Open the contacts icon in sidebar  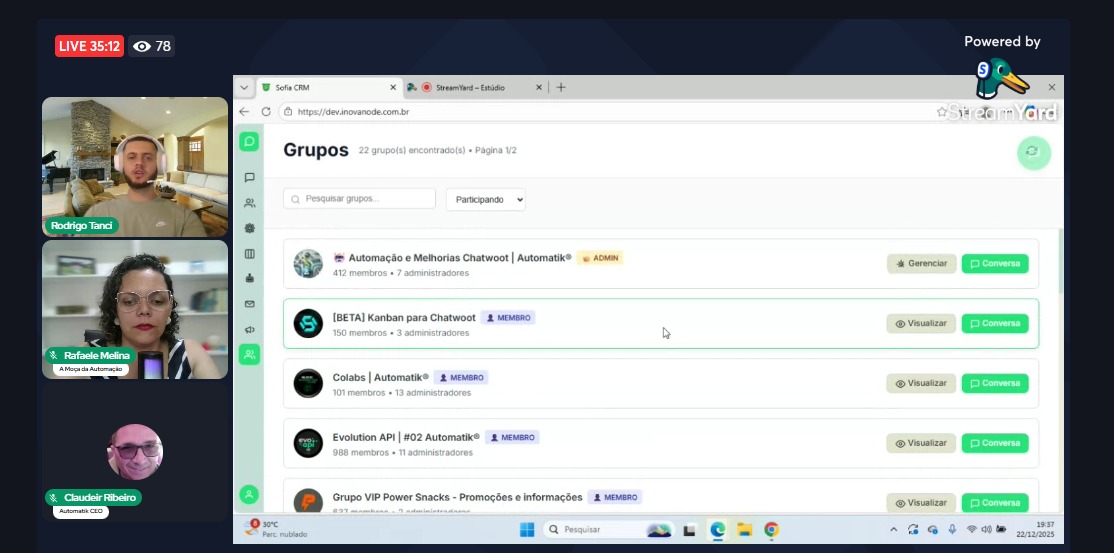249,203
